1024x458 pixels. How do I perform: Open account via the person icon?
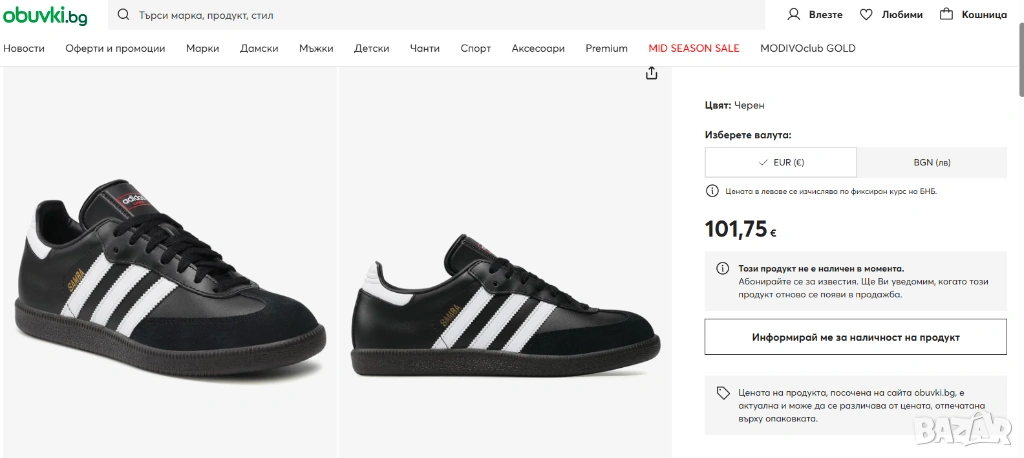[x=795, y=15]
